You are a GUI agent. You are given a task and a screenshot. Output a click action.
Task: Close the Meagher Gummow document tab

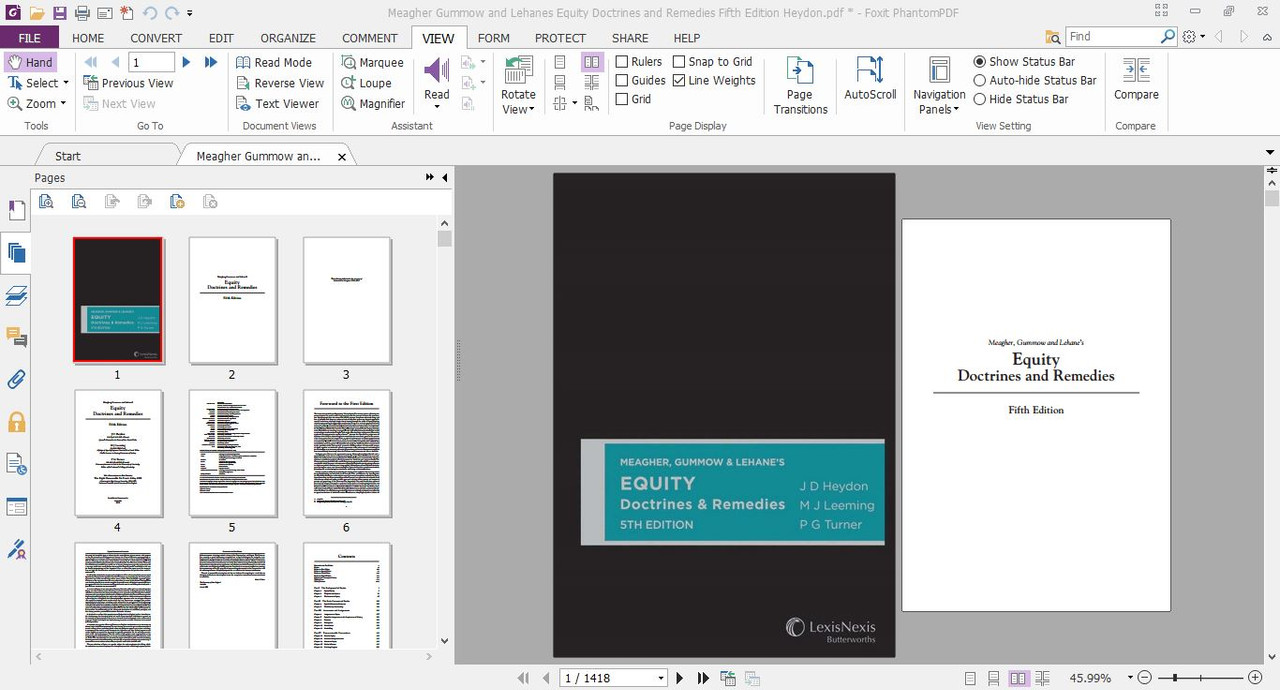(342, 157)
